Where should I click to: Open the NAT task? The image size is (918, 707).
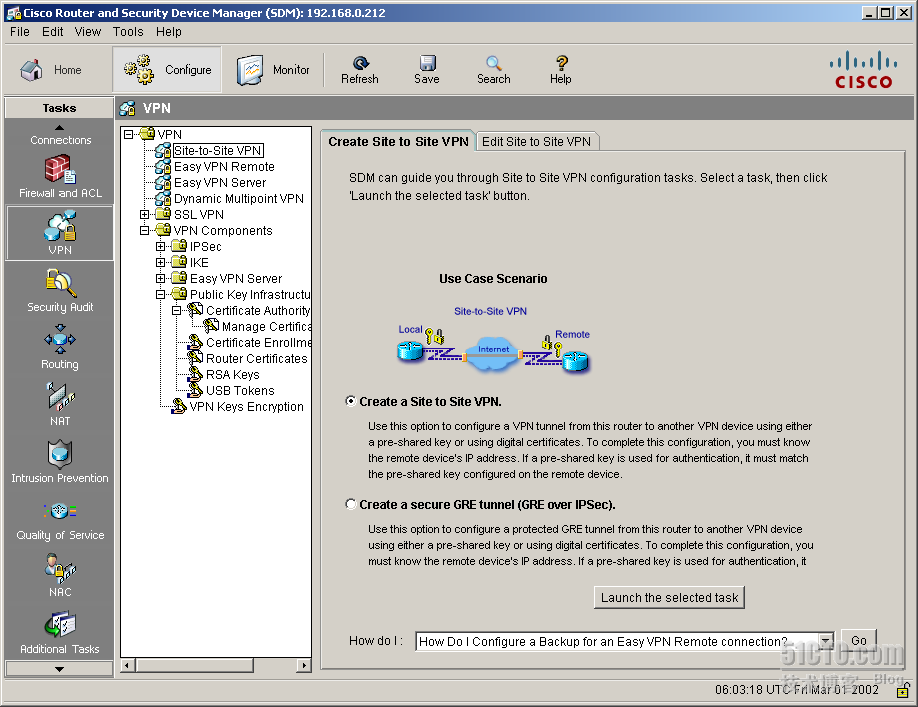click(x=60, y=404)
